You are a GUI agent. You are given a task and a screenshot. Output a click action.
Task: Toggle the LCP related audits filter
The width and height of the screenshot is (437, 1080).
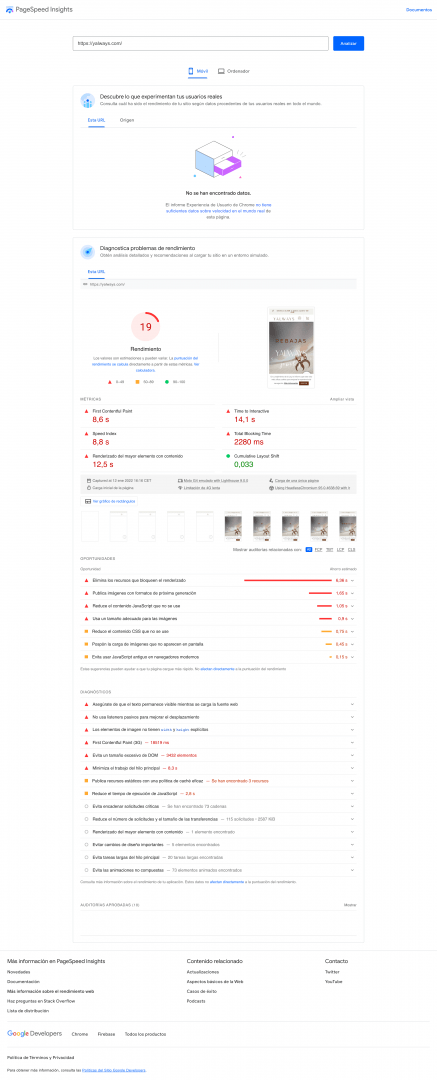340,550
